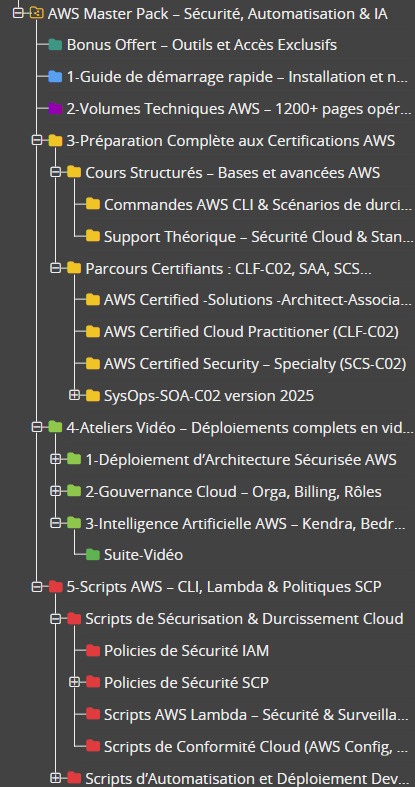Open Support Théorique – Sécurité Cloud folder
Viewport: 415px width, 787px height.
[259, 236]
